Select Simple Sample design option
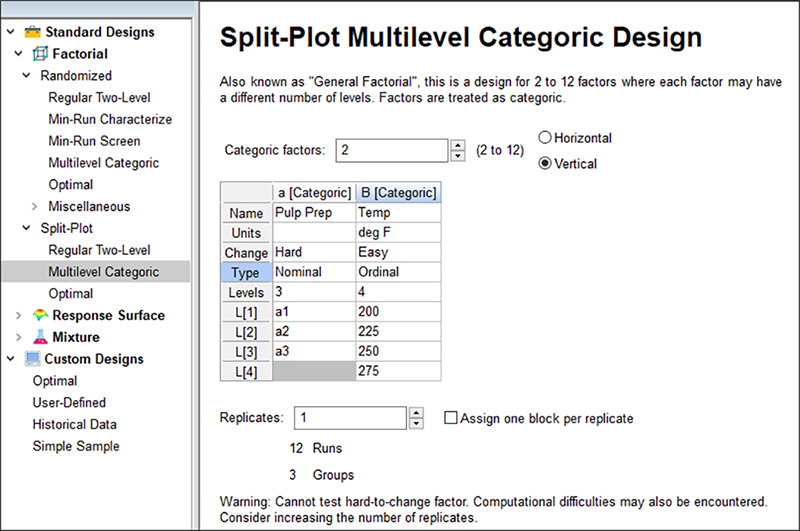This screenshot has height=531, width=800. (x=76, y=447)
